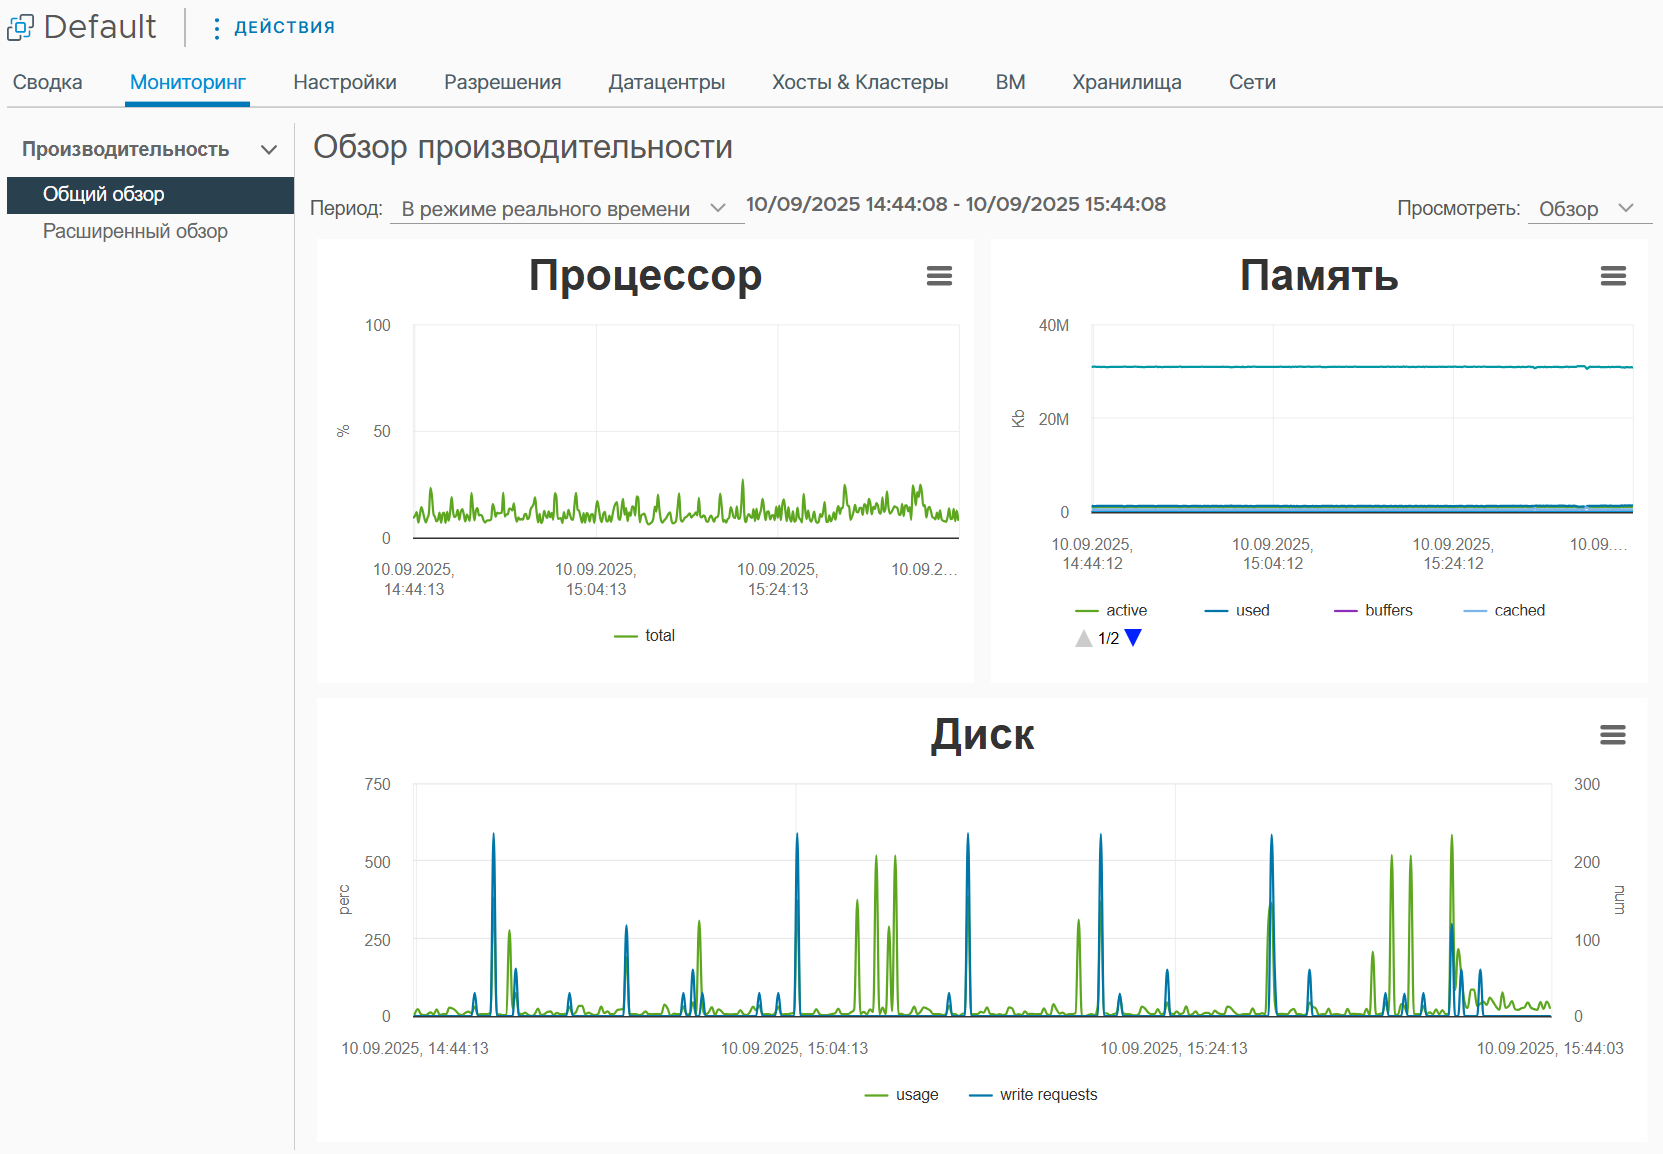Open the Процессор chart hamburger menu

[939, 276]
